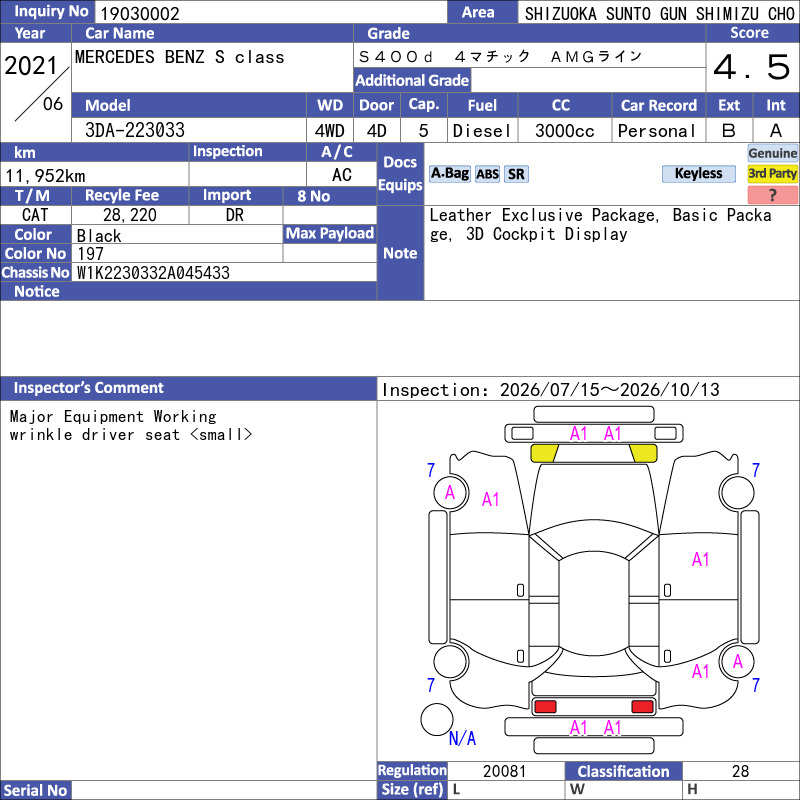The width and height of the screenshot is (800, 800).
Task: Select inquiry number 19030002
Action: tap(140, 14)
